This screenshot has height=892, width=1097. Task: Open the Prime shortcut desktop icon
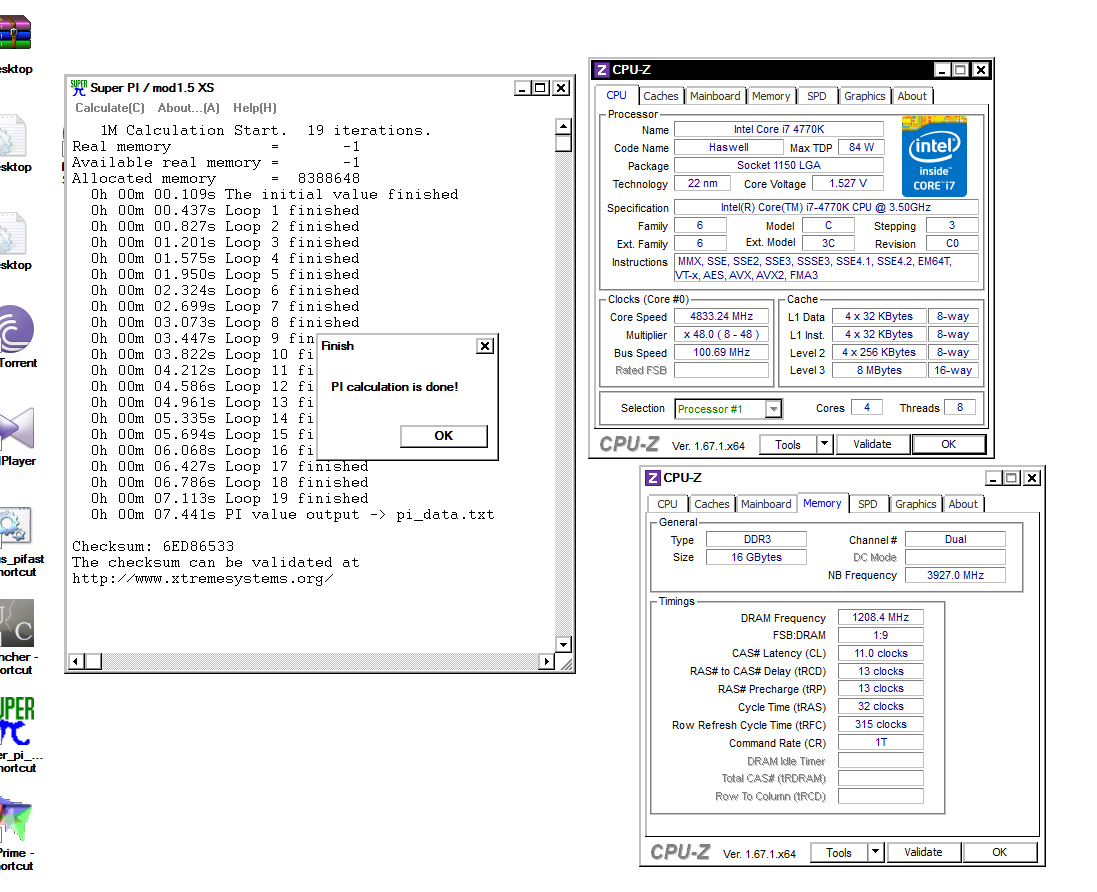coord(15,819)
